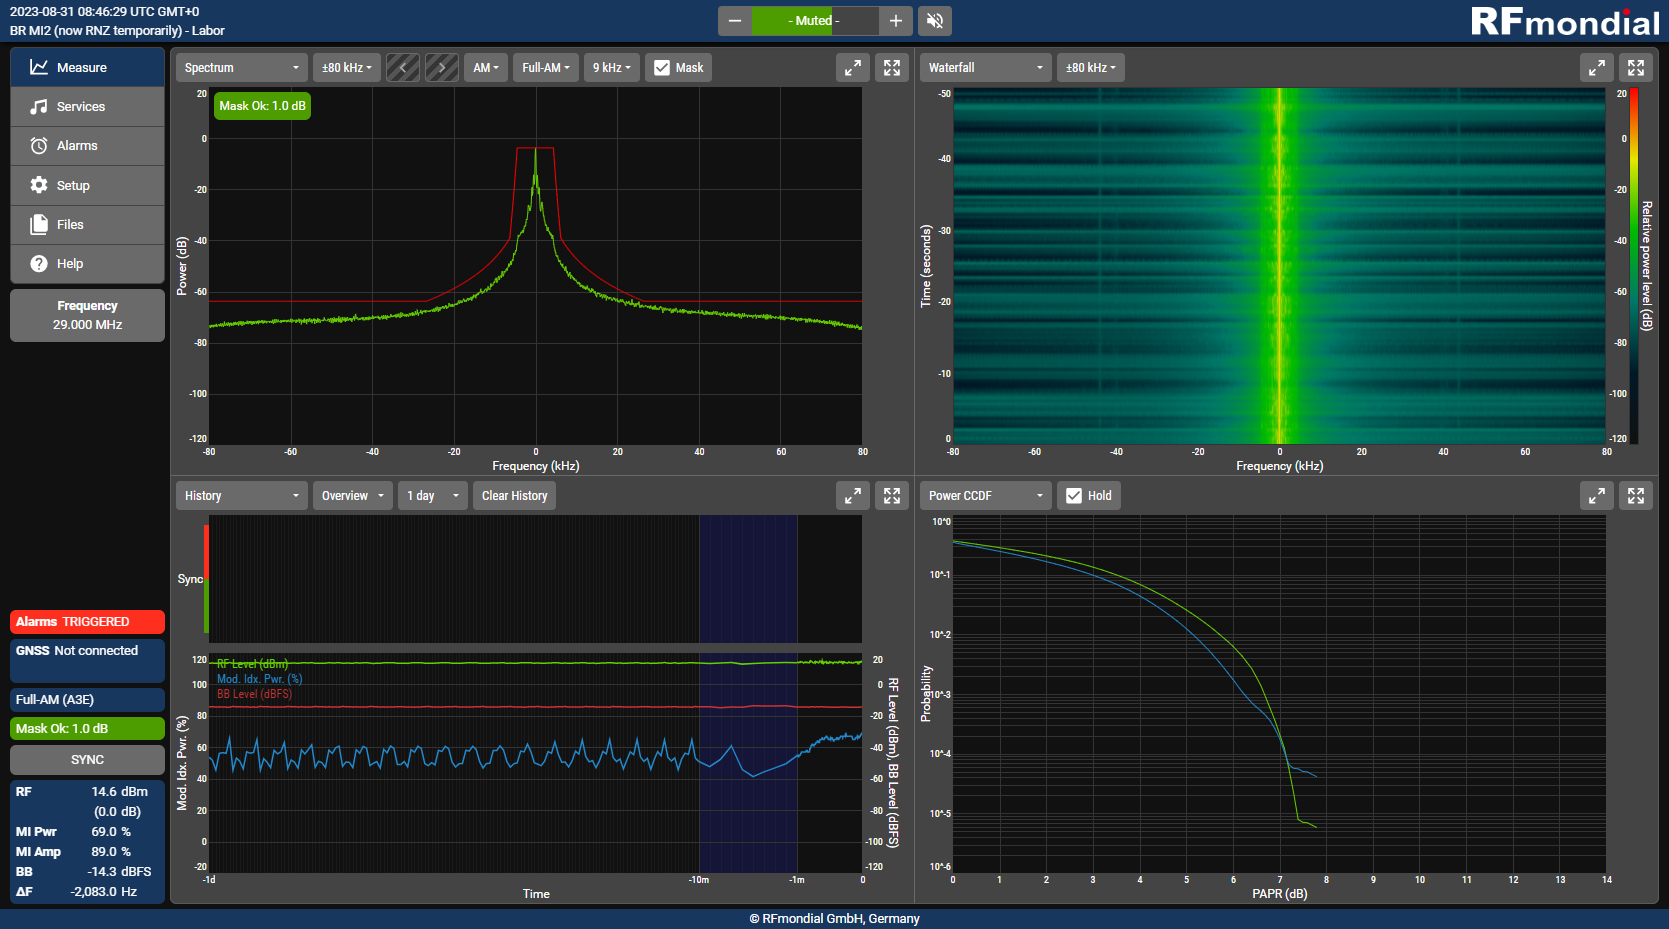
Task: Step spectrum frequency right arrow
Action: coord(442,68)
